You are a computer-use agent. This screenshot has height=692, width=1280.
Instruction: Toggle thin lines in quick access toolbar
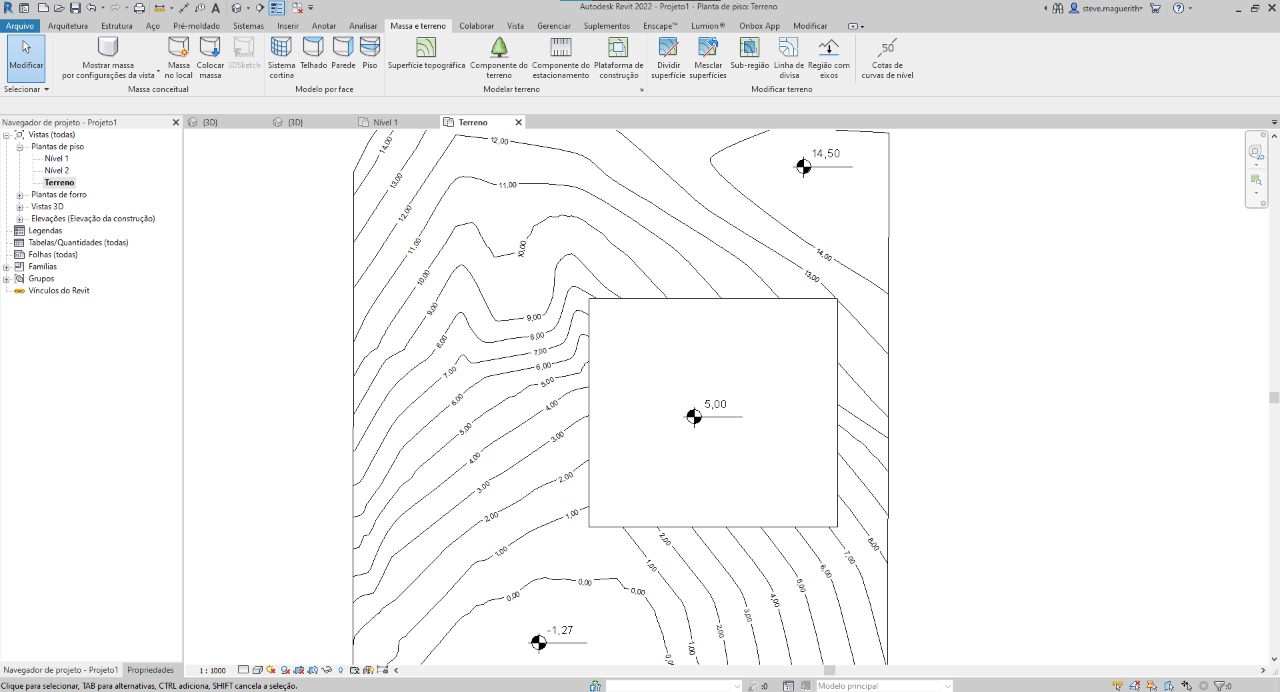[277, 8]
